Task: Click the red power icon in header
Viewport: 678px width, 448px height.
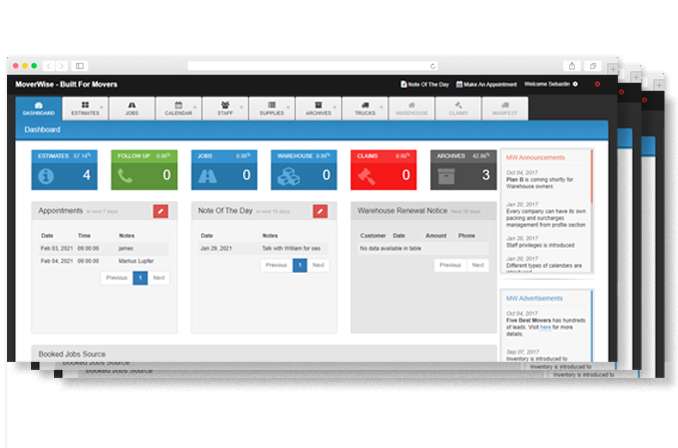Action: tap(598, 84)
